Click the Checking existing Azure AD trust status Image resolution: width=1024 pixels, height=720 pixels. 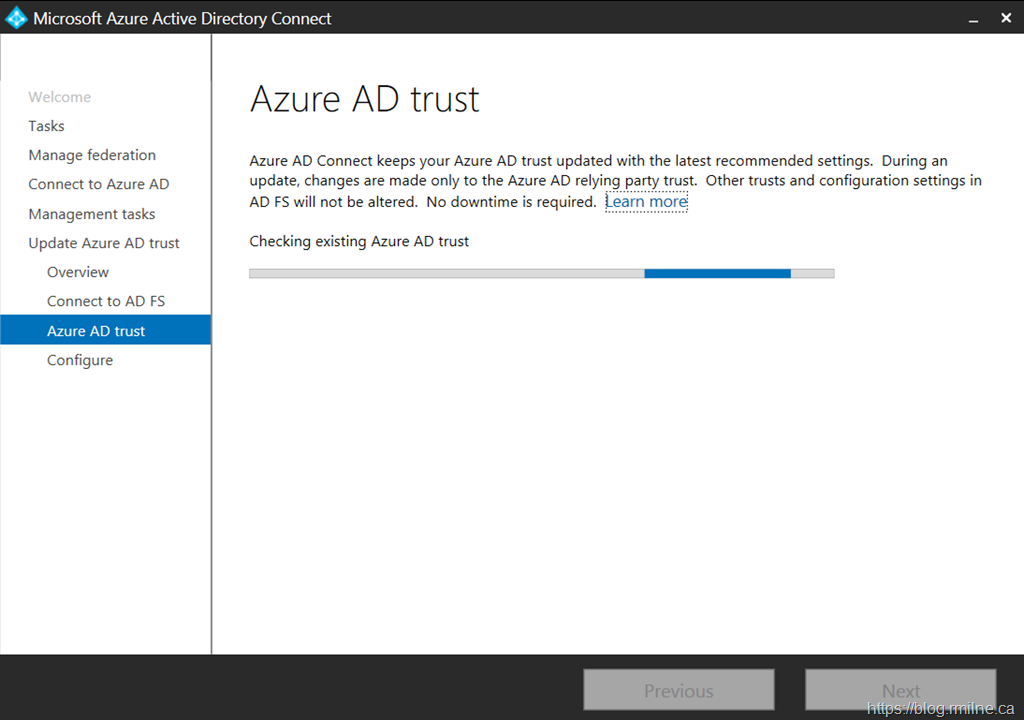[359, 241]
